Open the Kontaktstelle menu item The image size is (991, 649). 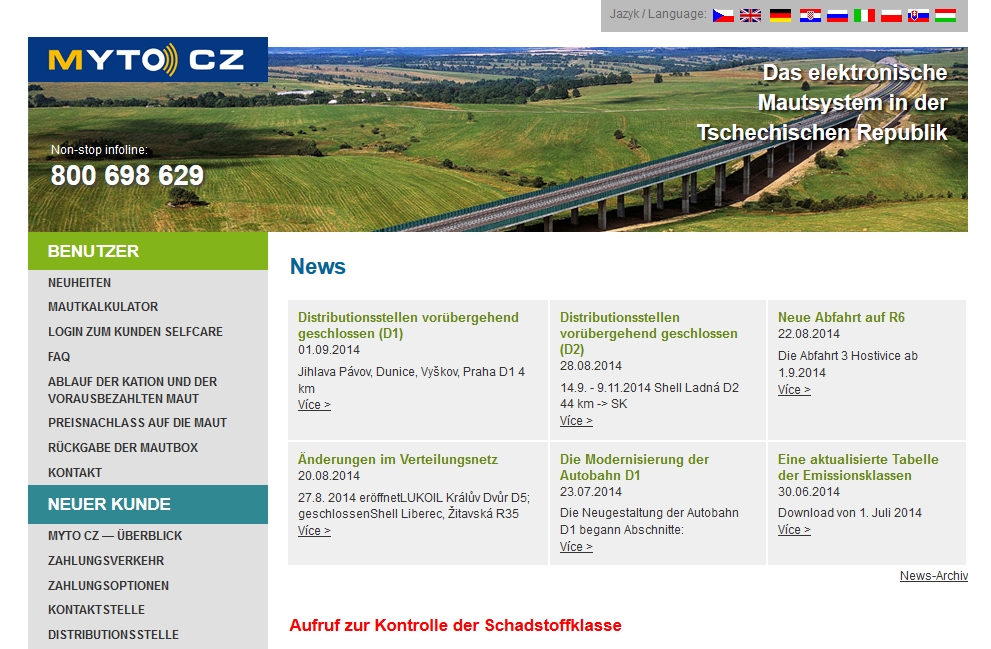pyautogui.click(x=97, y=610)
